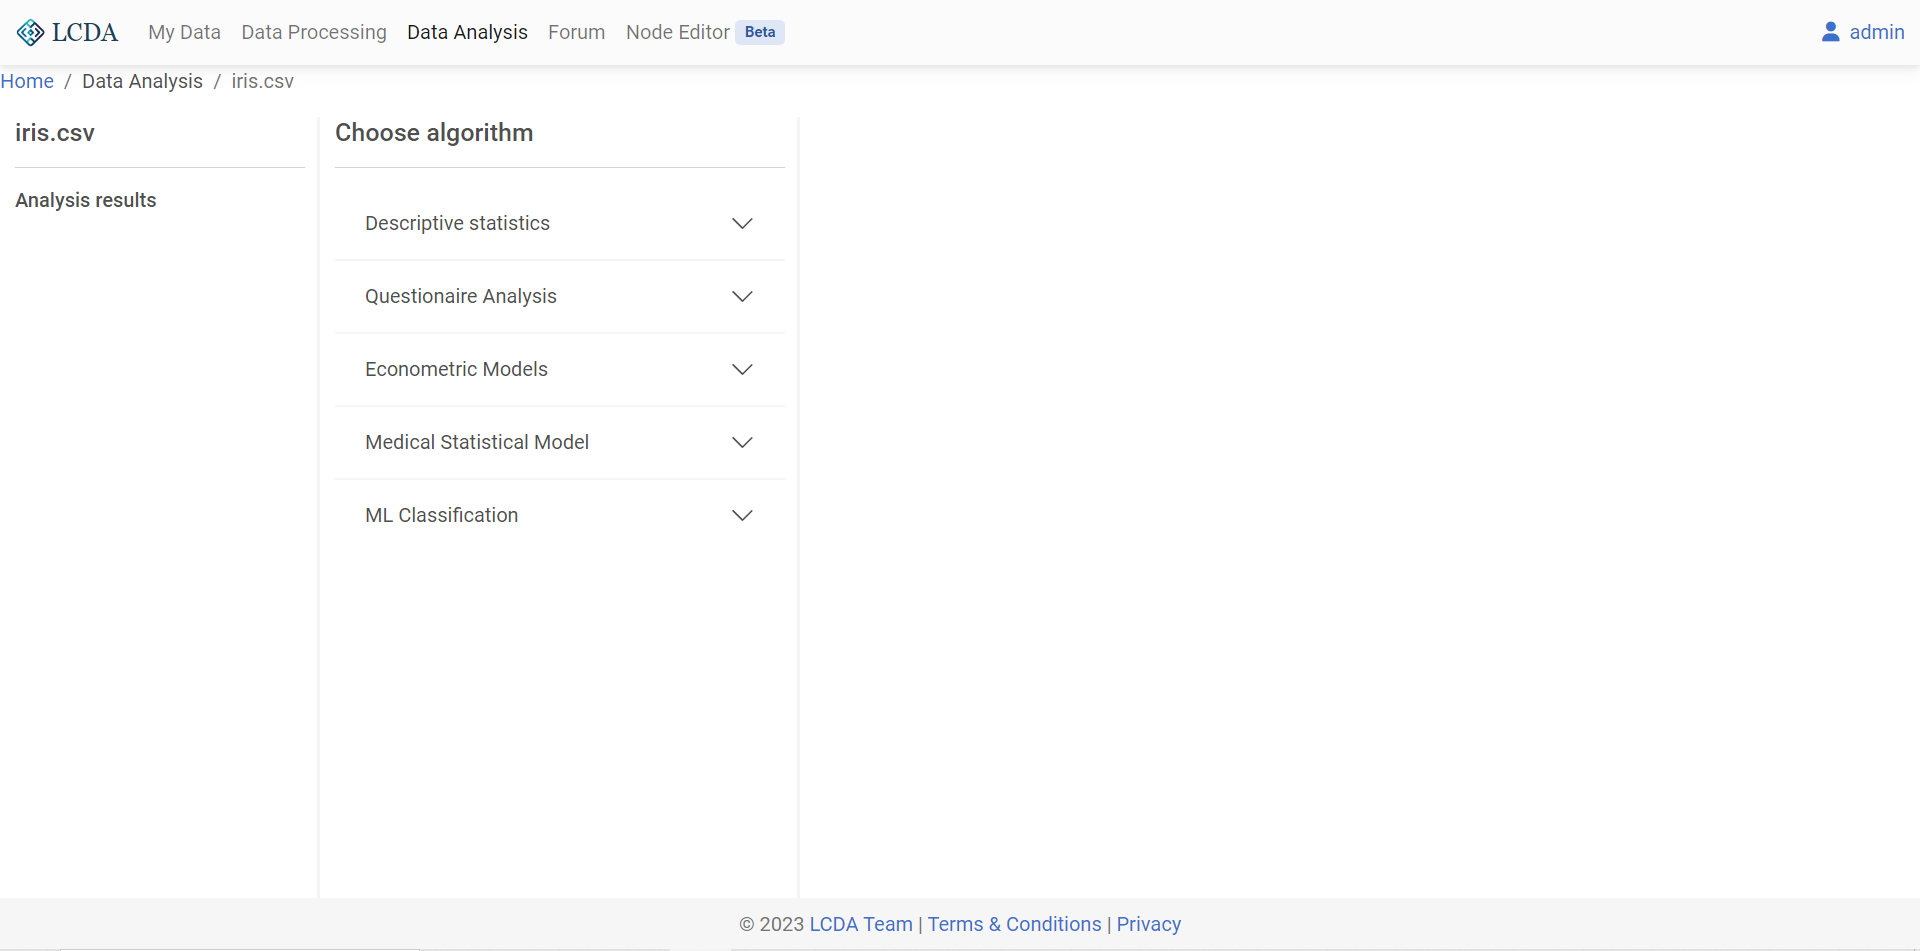Click the Beta badge next to Node Editor

(x=760, y=32)
